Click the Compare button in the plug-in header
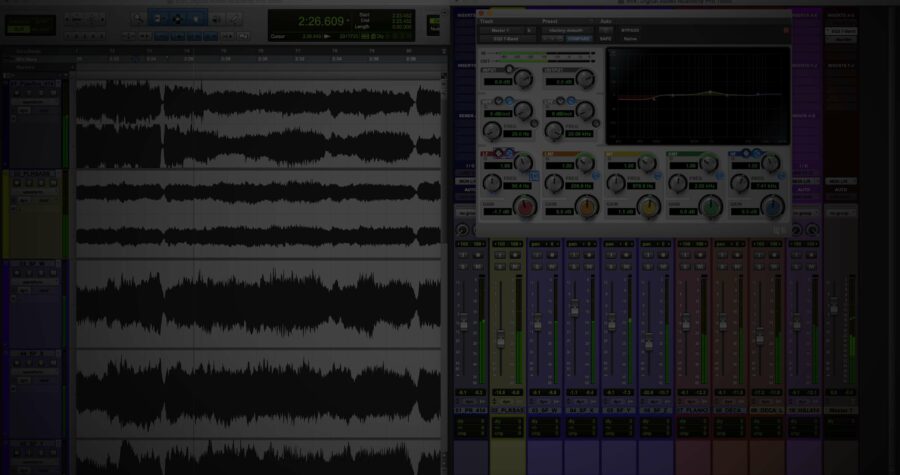This screenshot has height=475, width=900. click(x=579, y=39)
